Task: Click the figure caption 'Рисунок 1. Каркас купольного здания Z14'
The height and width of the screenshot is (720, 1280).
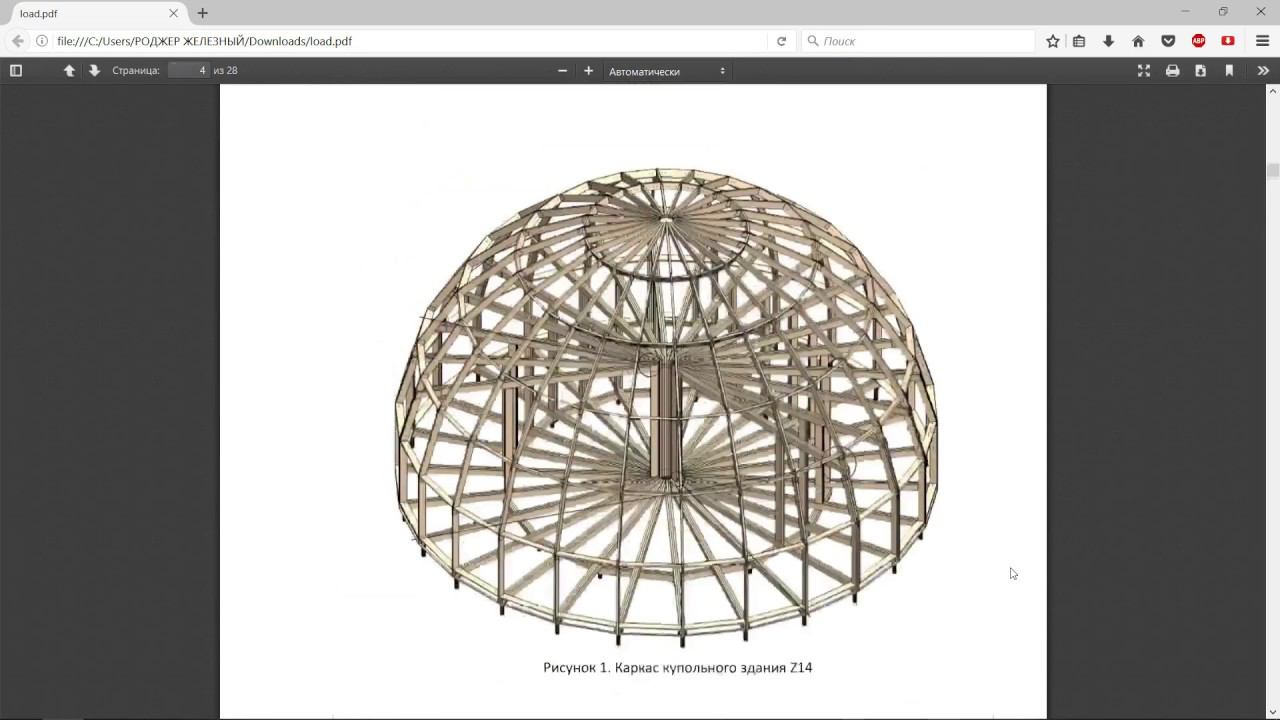Action: point(677,667)
